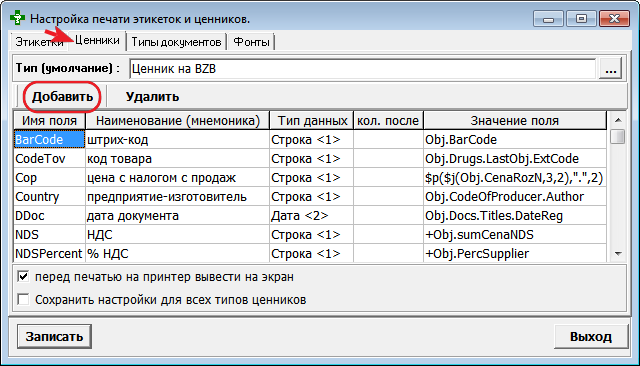The height and width of the screenshot is (366, 640).
Task: Click the Значение поля column header
Action: 515,121
